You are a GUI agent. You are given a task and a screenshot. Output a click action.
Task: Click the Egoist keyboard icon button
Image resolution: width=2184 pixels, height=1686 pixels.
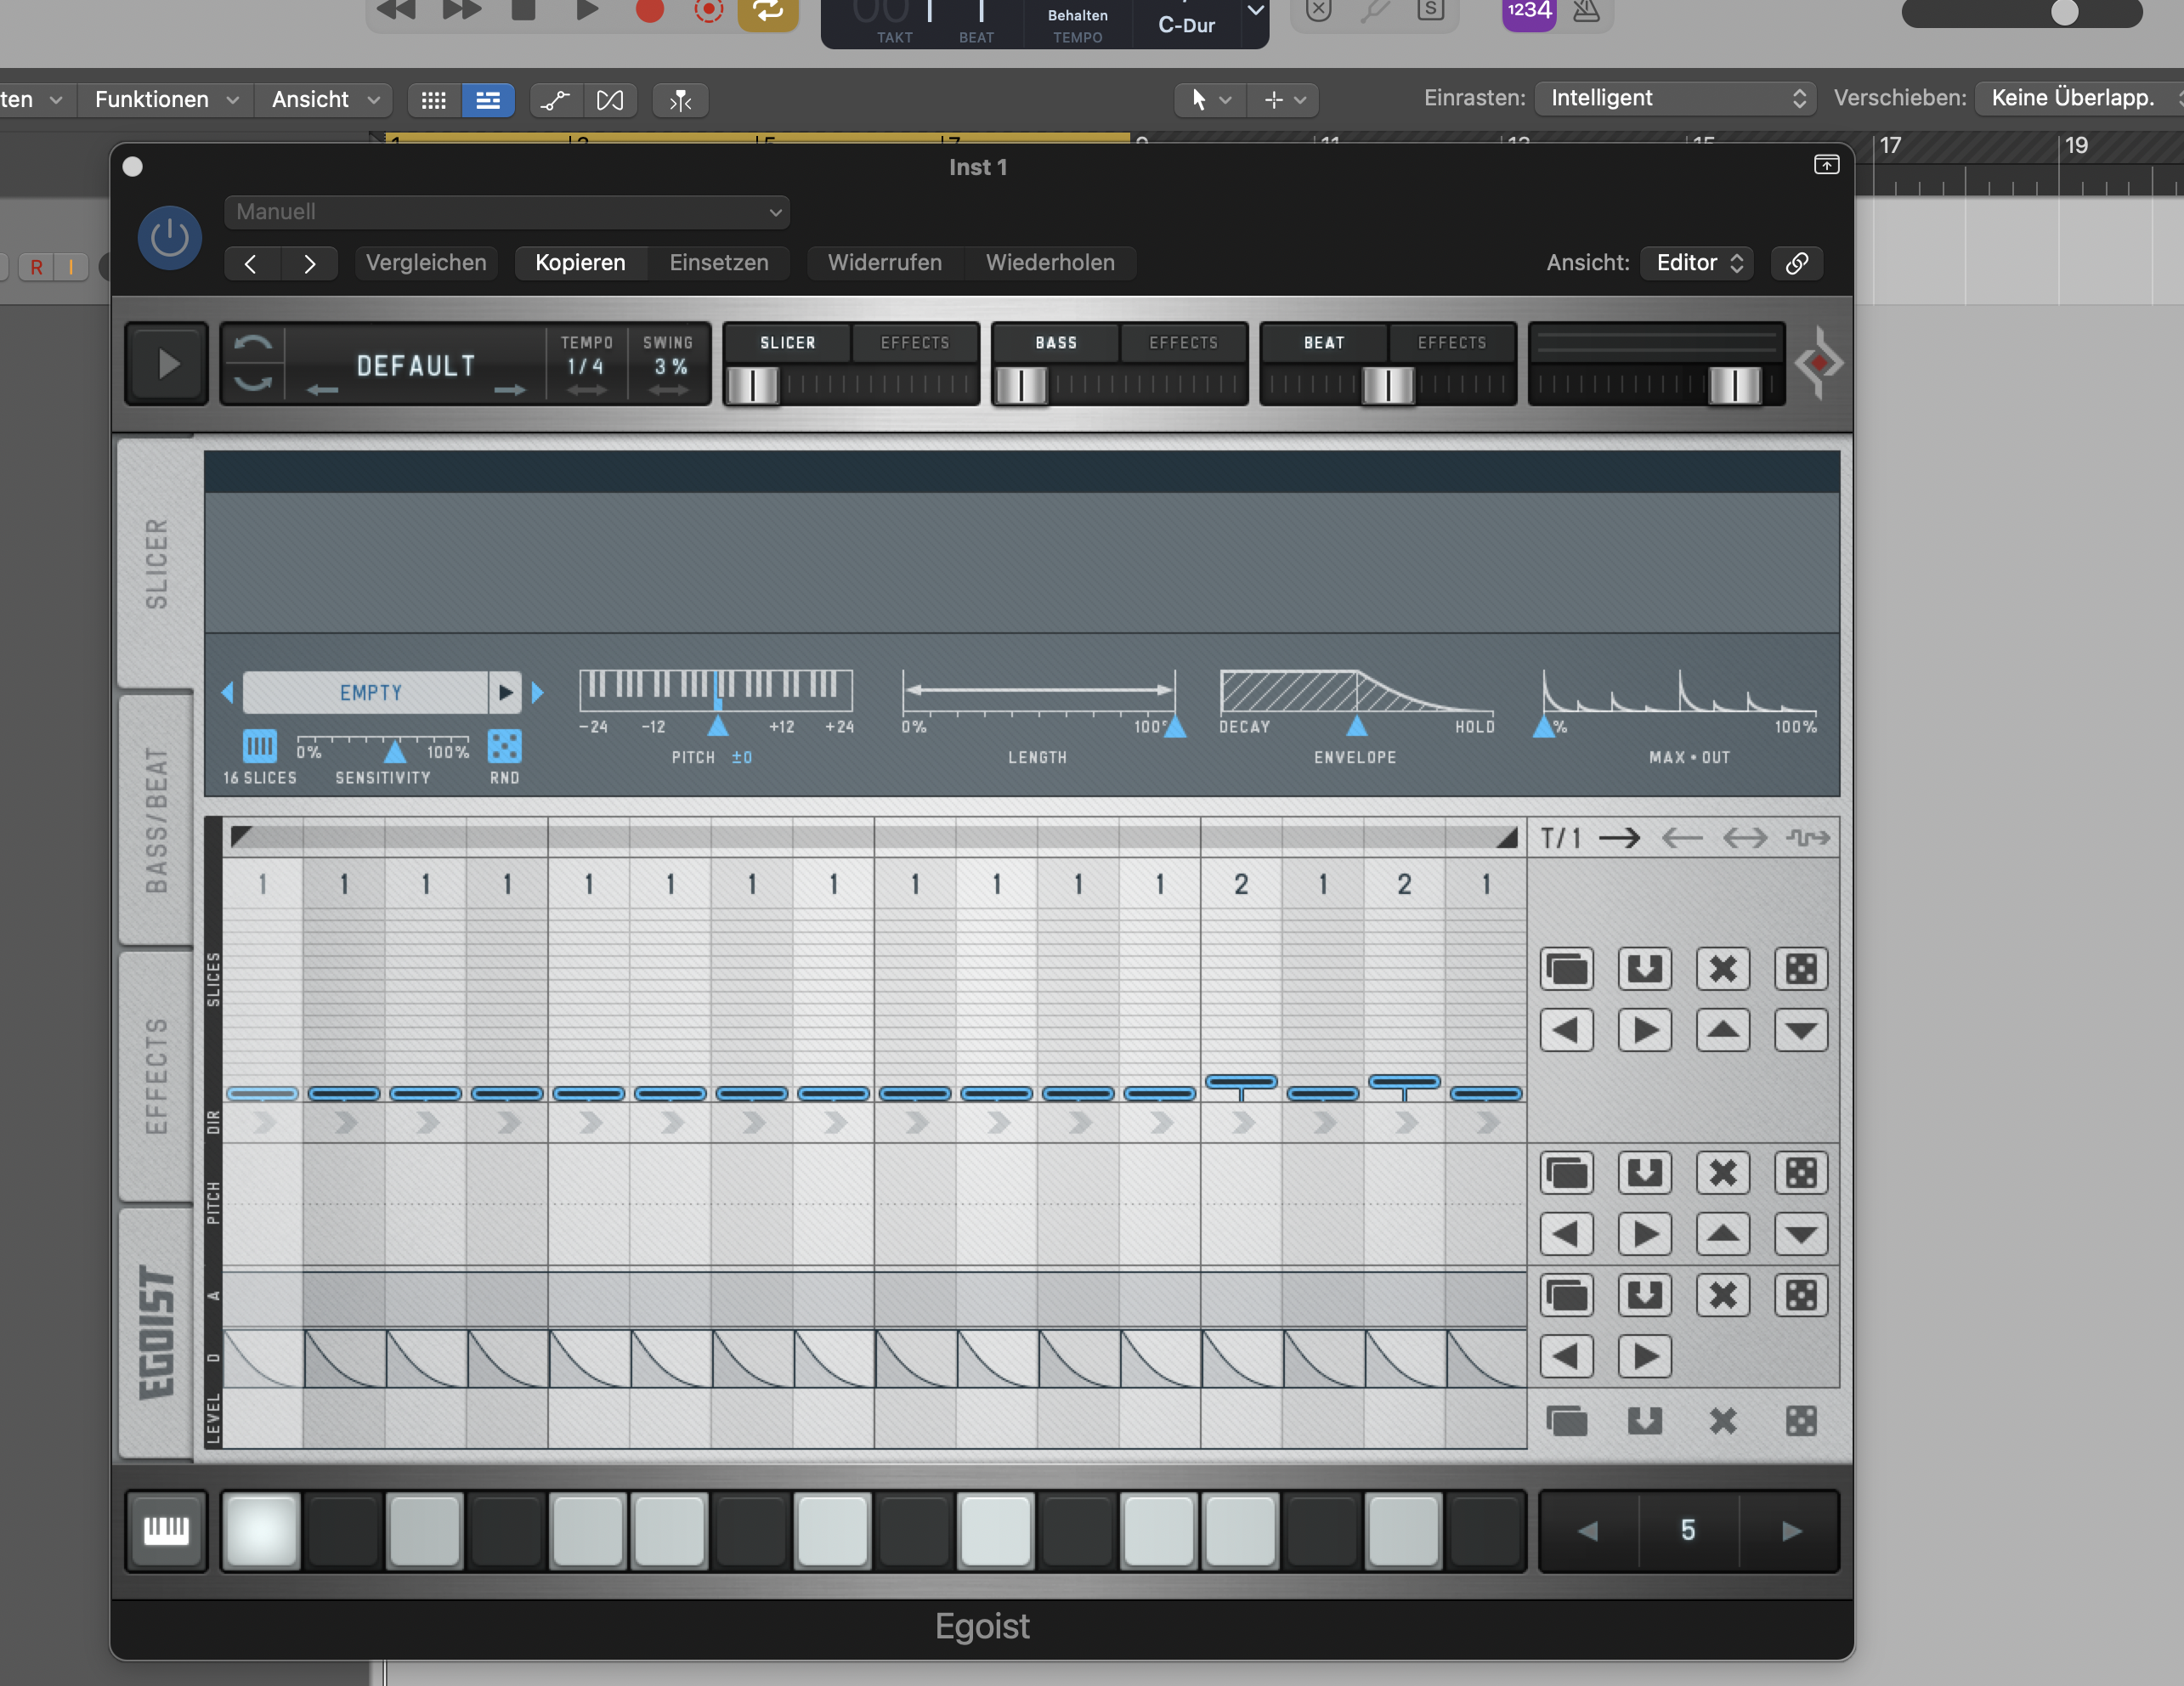(166, 1530)
